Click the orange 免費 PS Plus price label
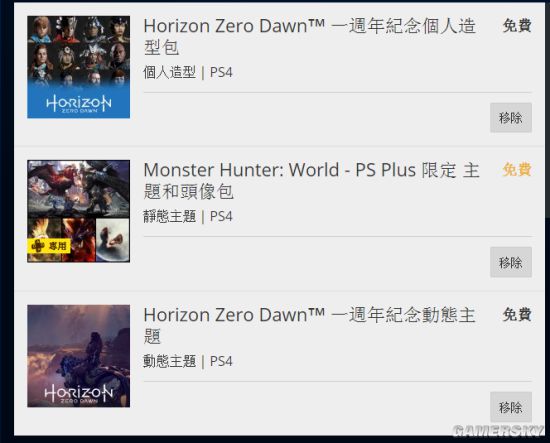 [x=517, y=170]
